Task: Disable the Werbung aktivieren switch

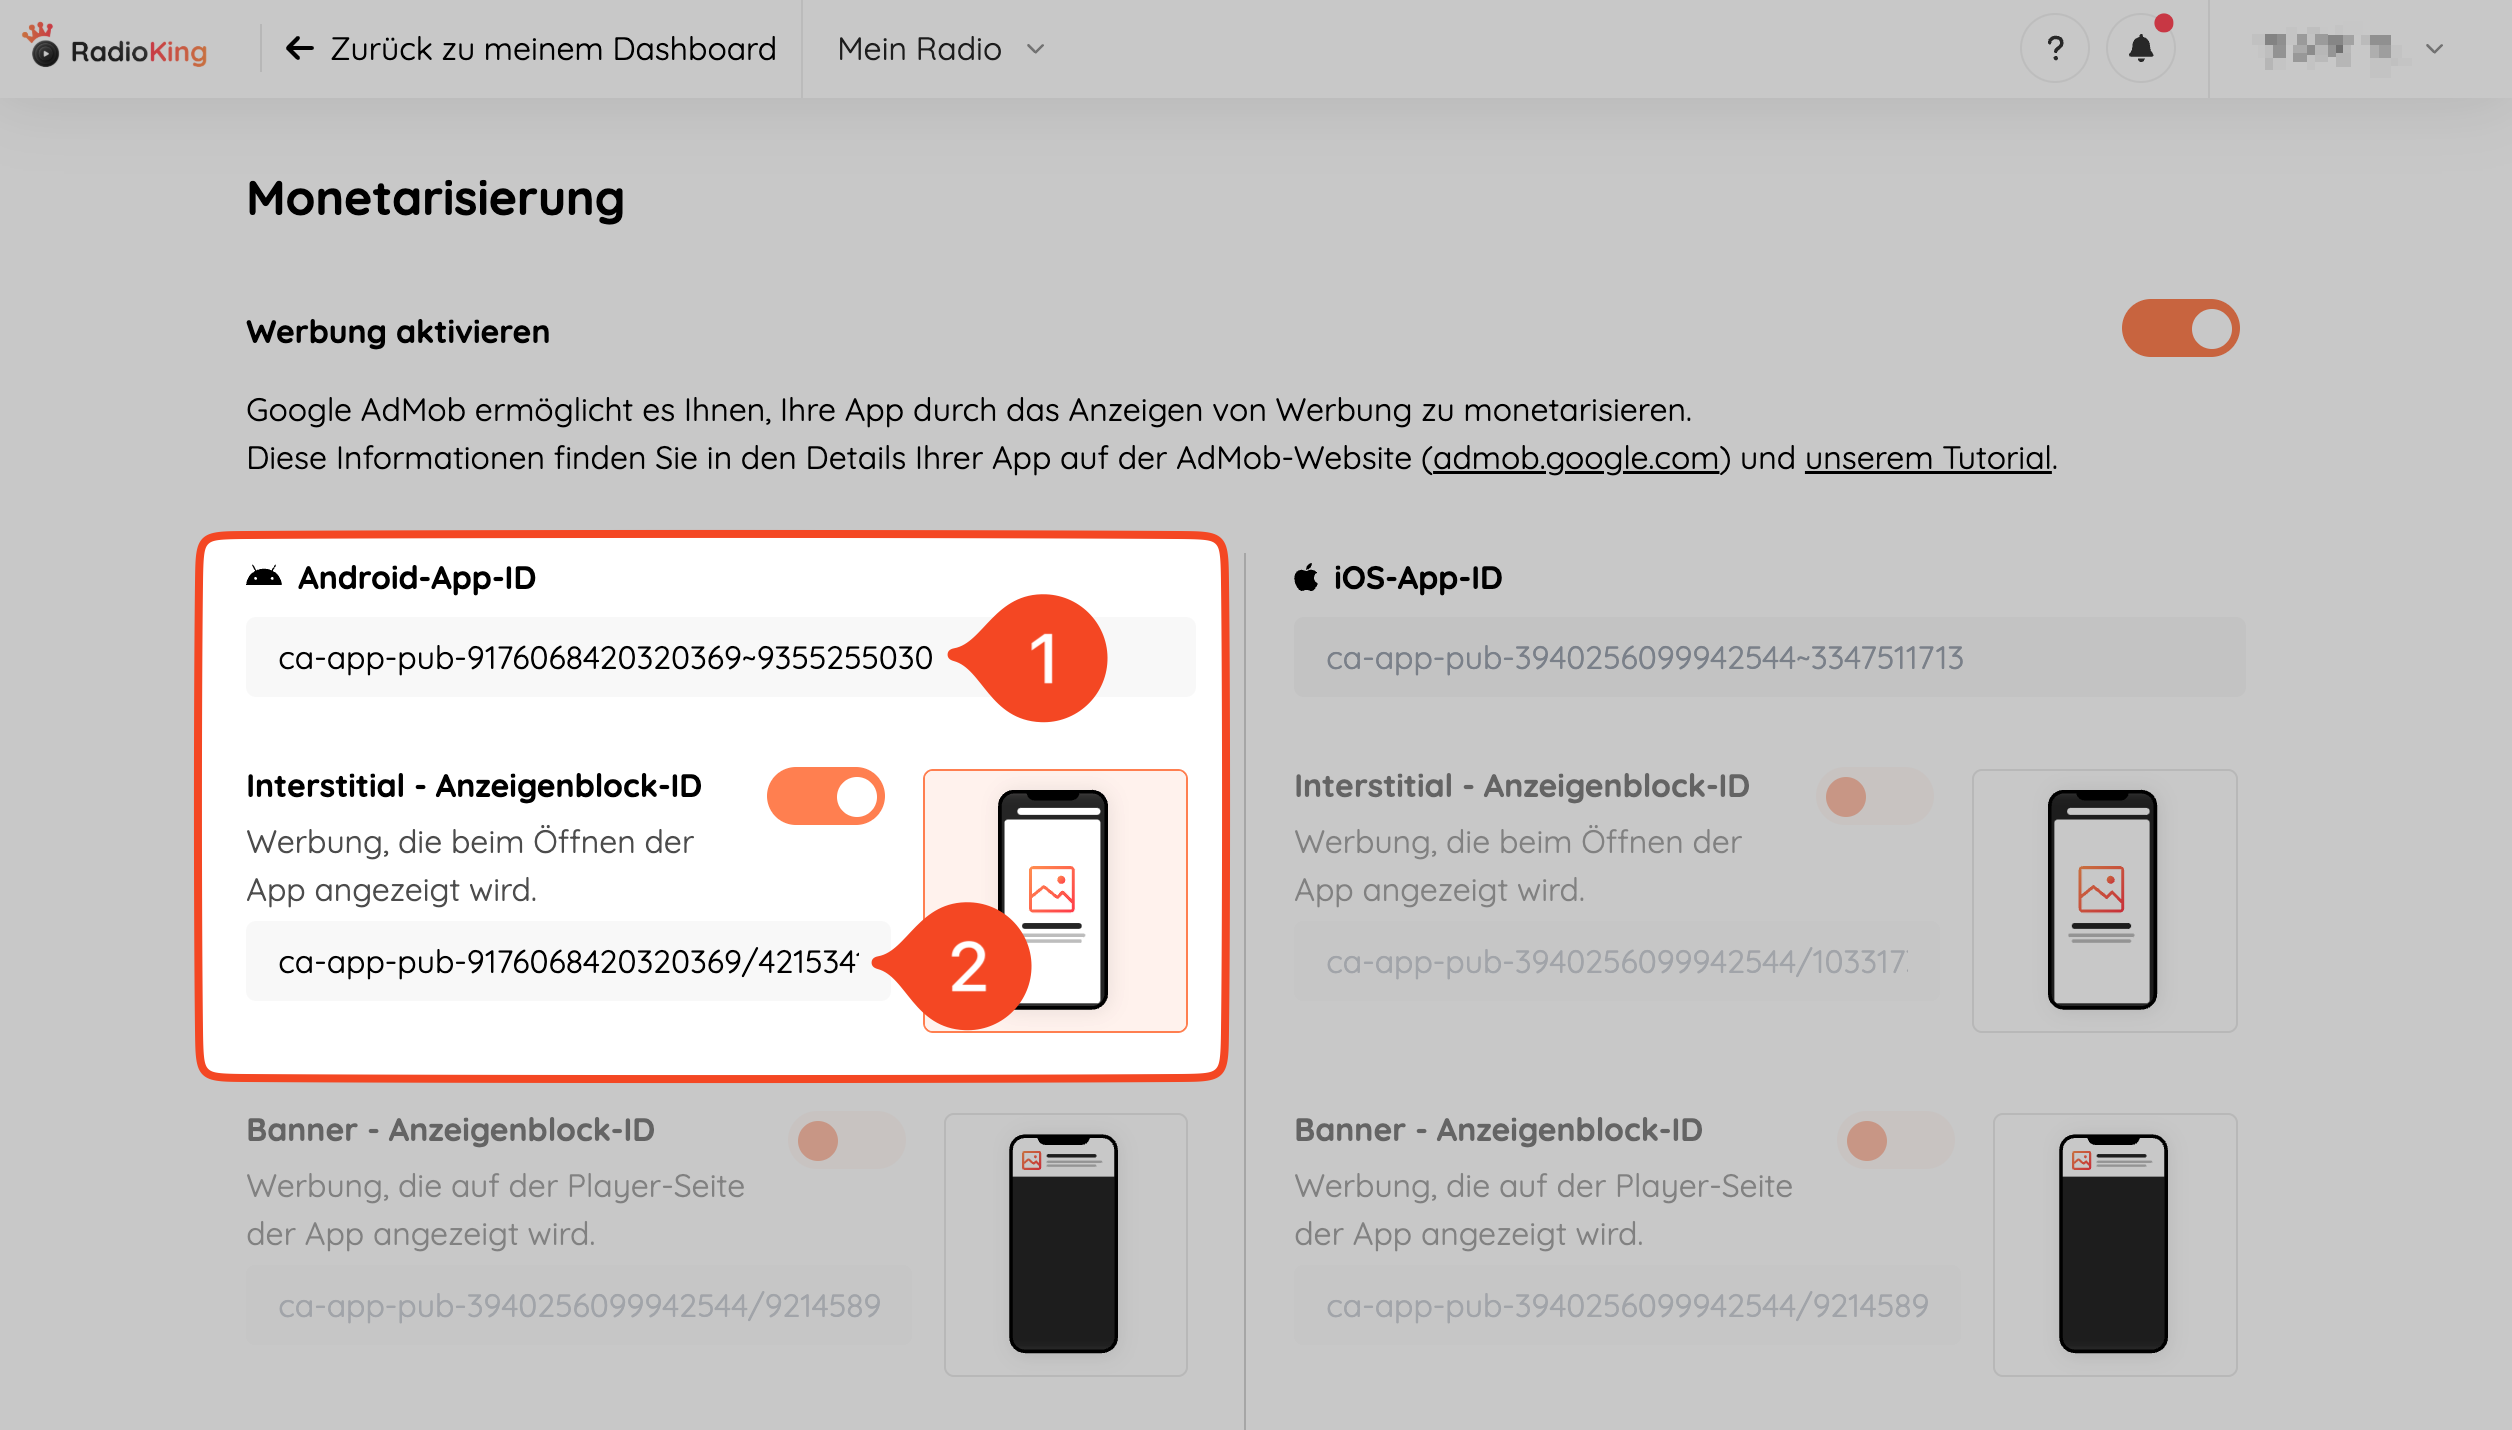Action: (x=2180, y=329)
